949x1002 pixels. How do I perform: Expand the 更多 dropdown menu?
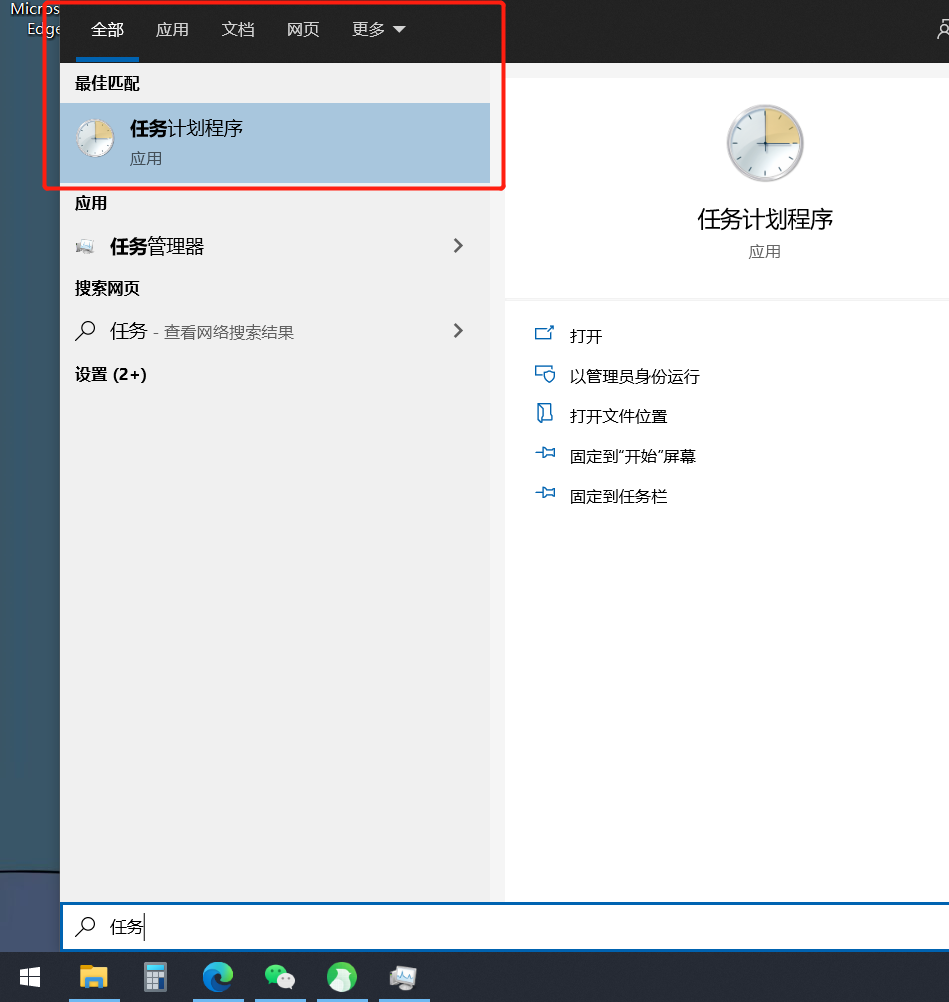(x=377, y=30)
